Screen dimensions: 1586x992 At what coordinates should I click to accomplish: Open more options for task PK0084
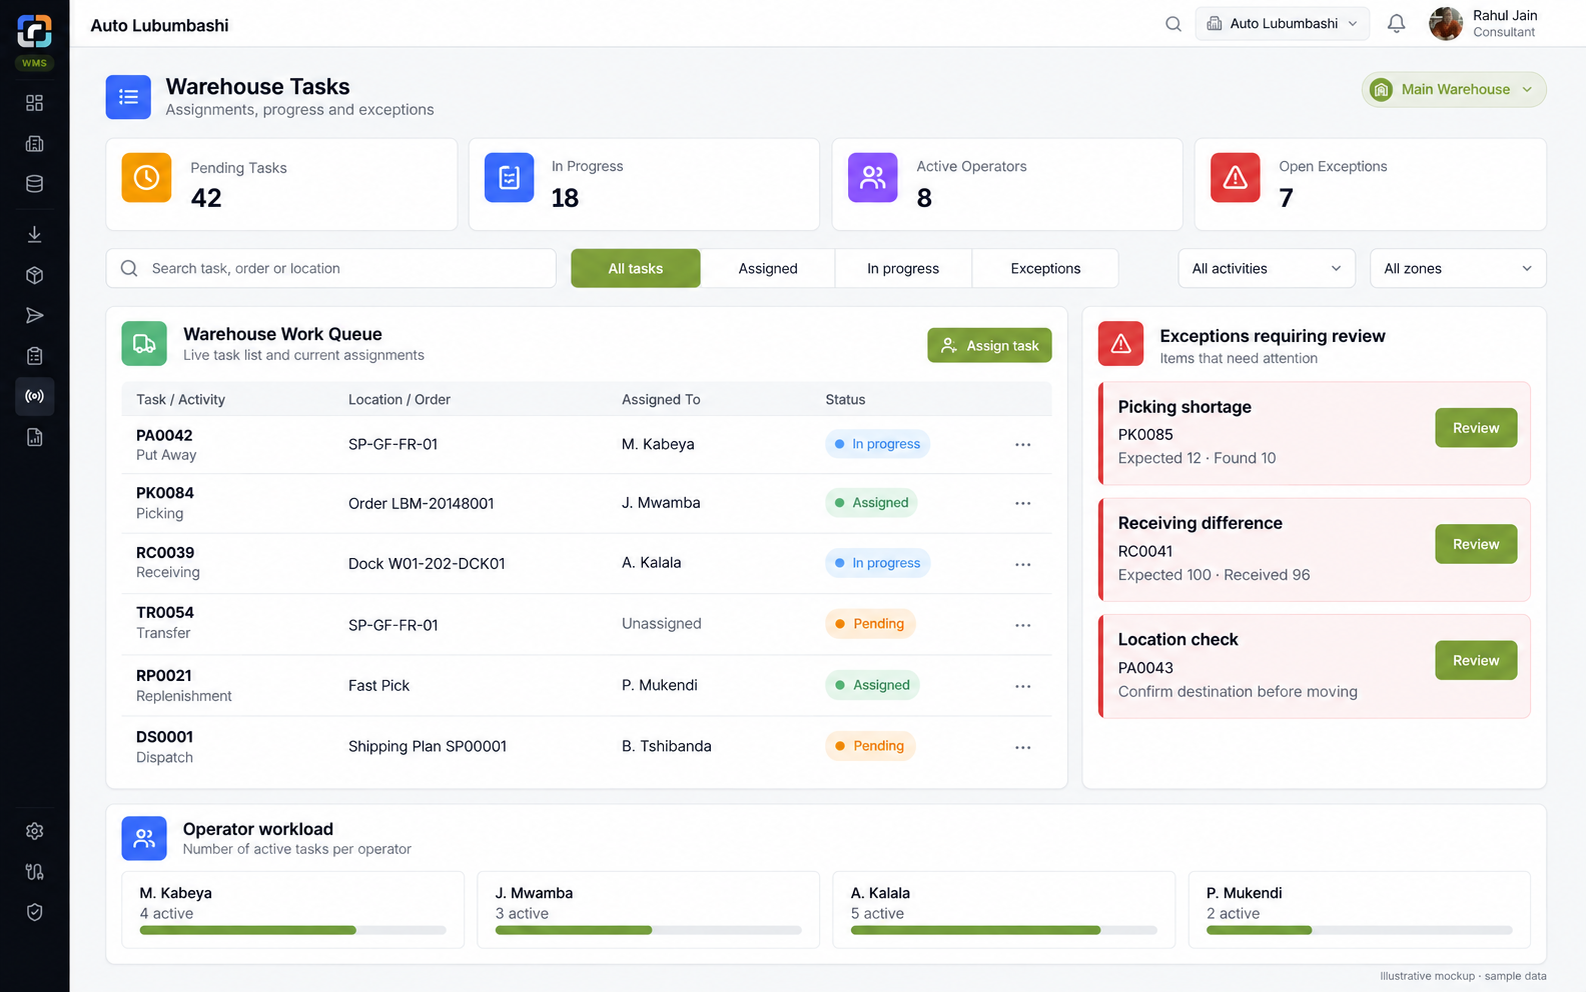click(1023, 503)
